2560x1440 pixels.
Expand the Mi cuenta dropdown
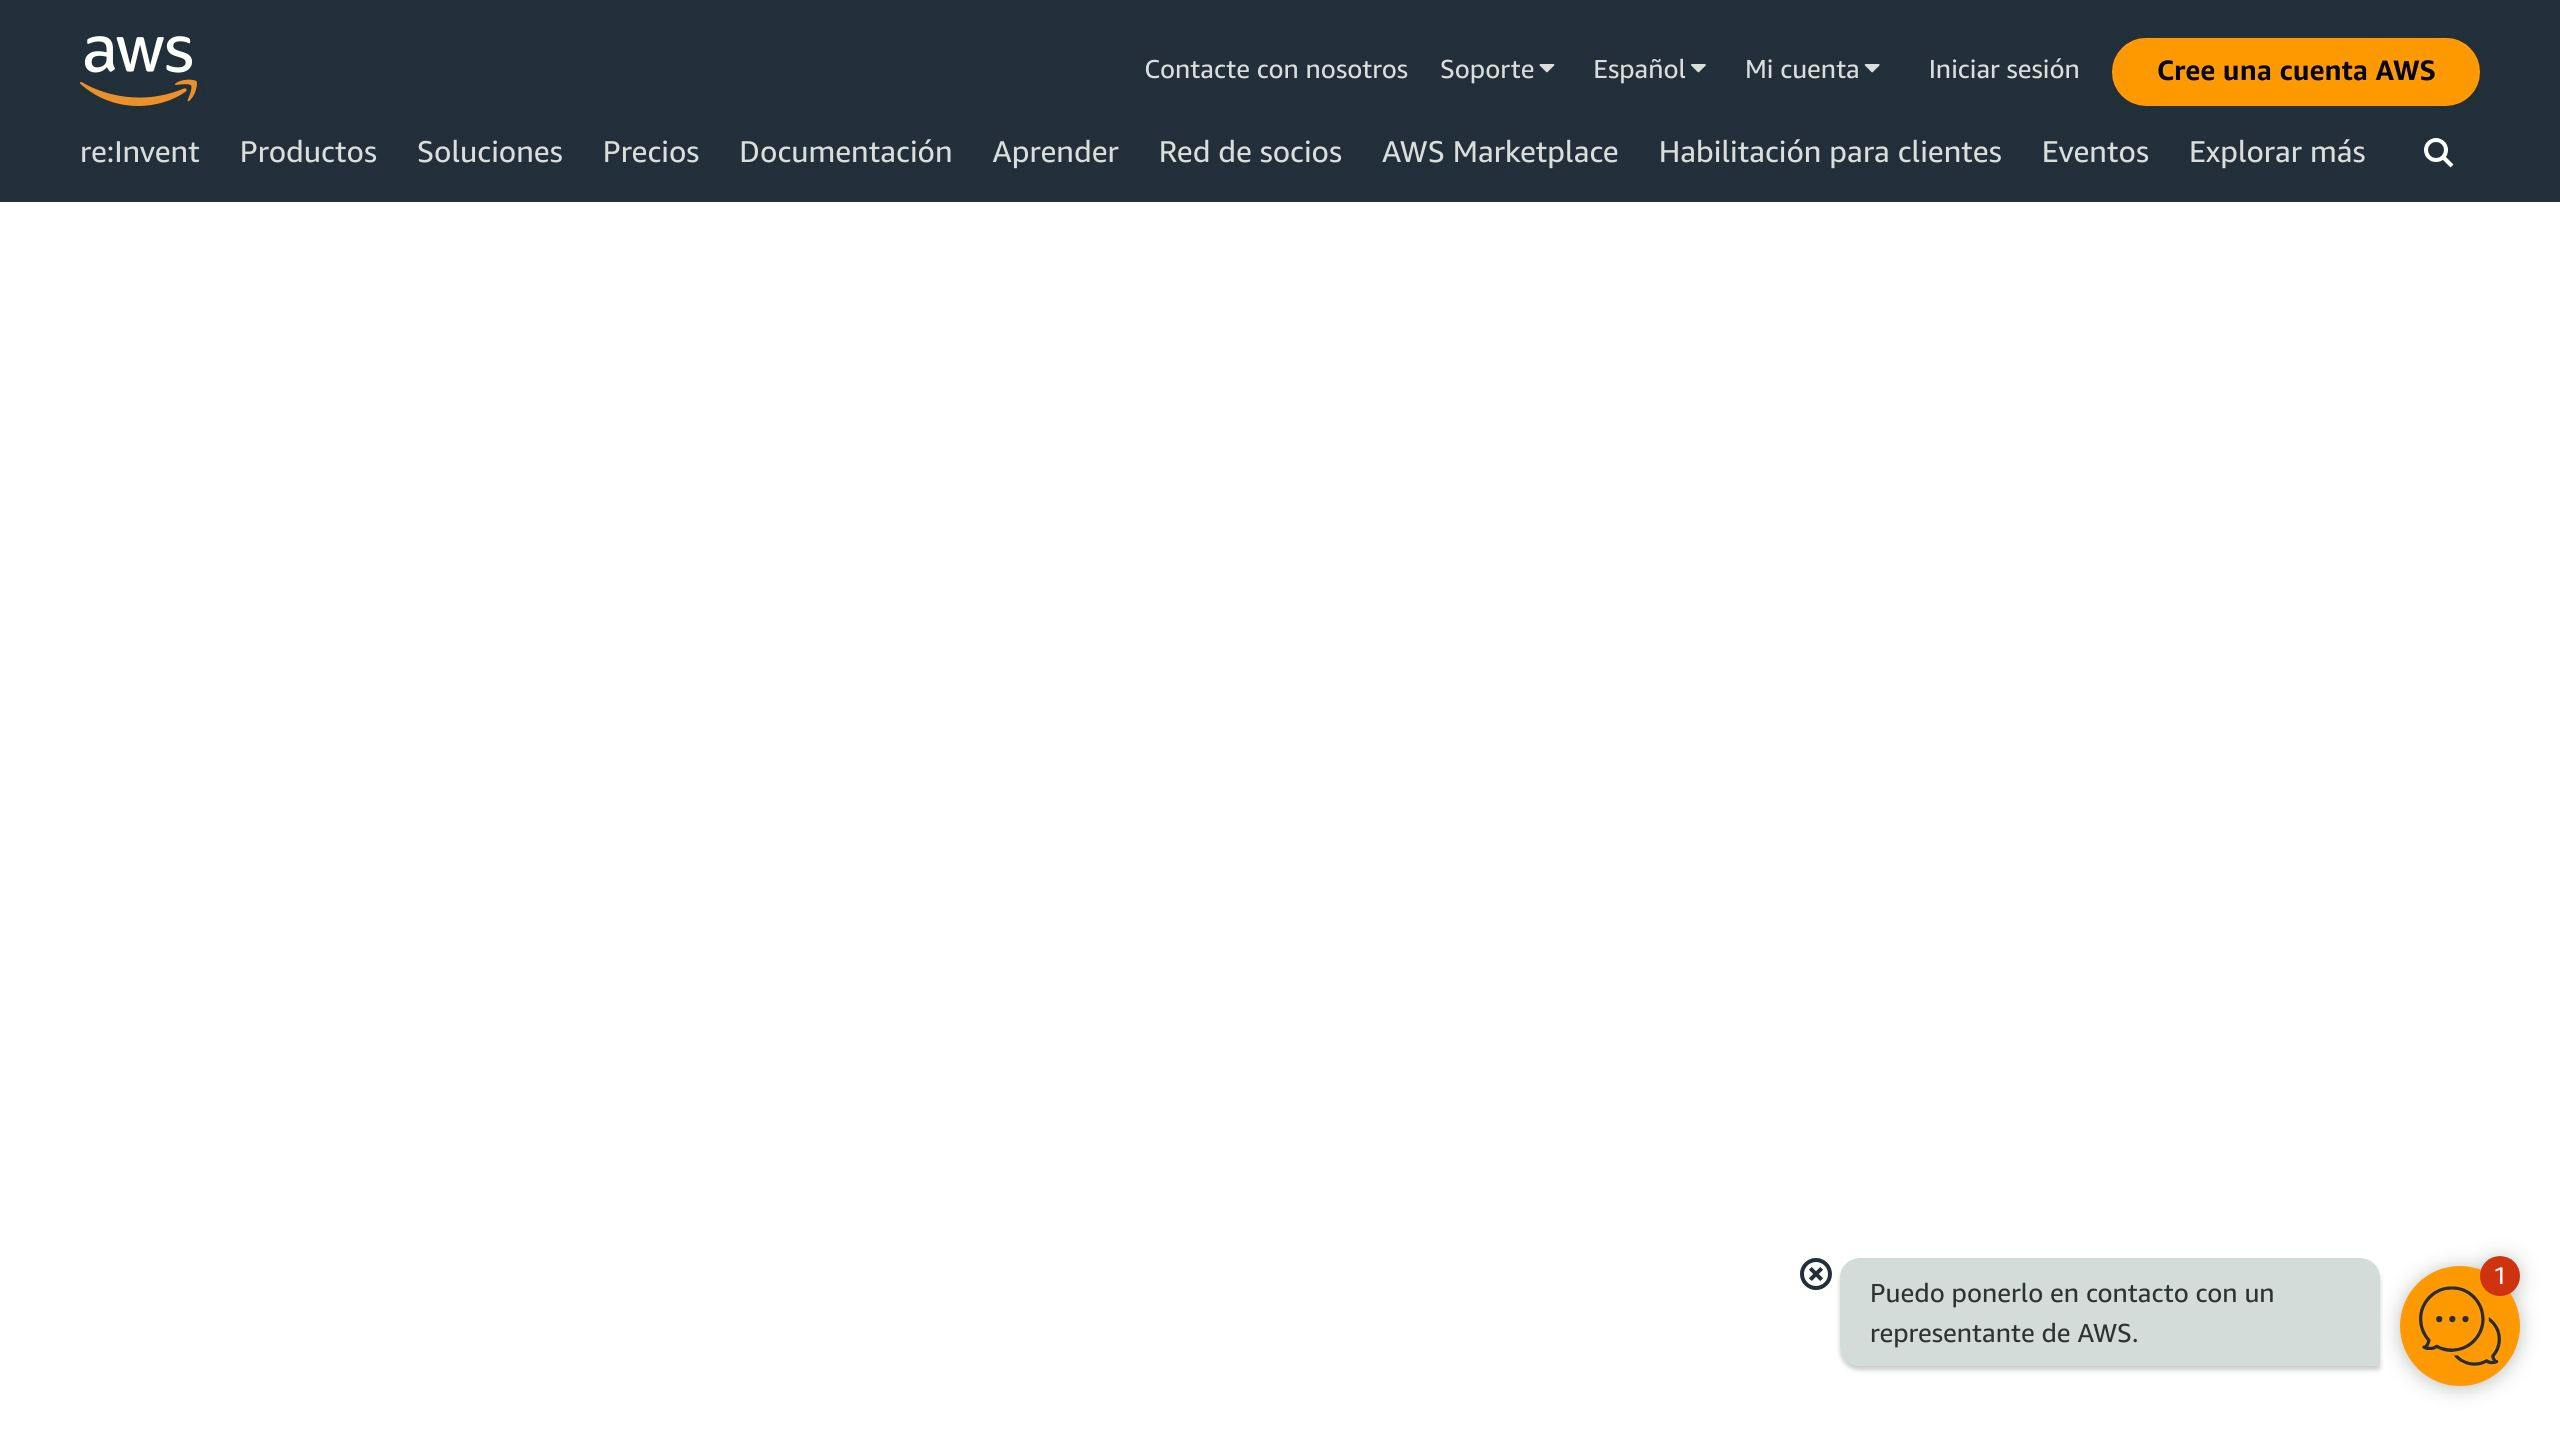pos(1812,69)
